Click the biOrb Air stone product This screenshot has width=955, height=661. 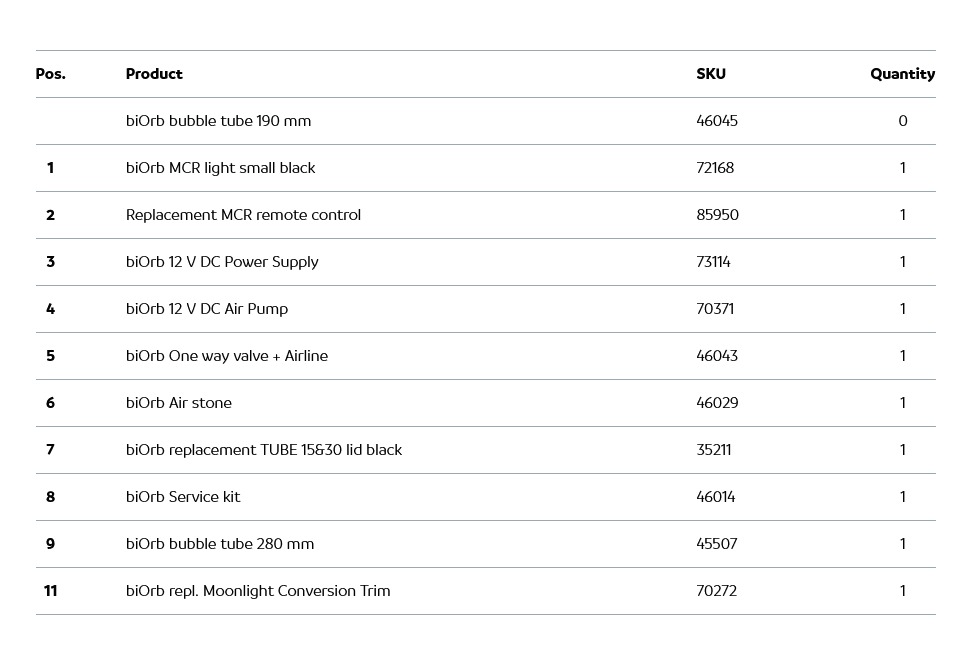[179, 403]
